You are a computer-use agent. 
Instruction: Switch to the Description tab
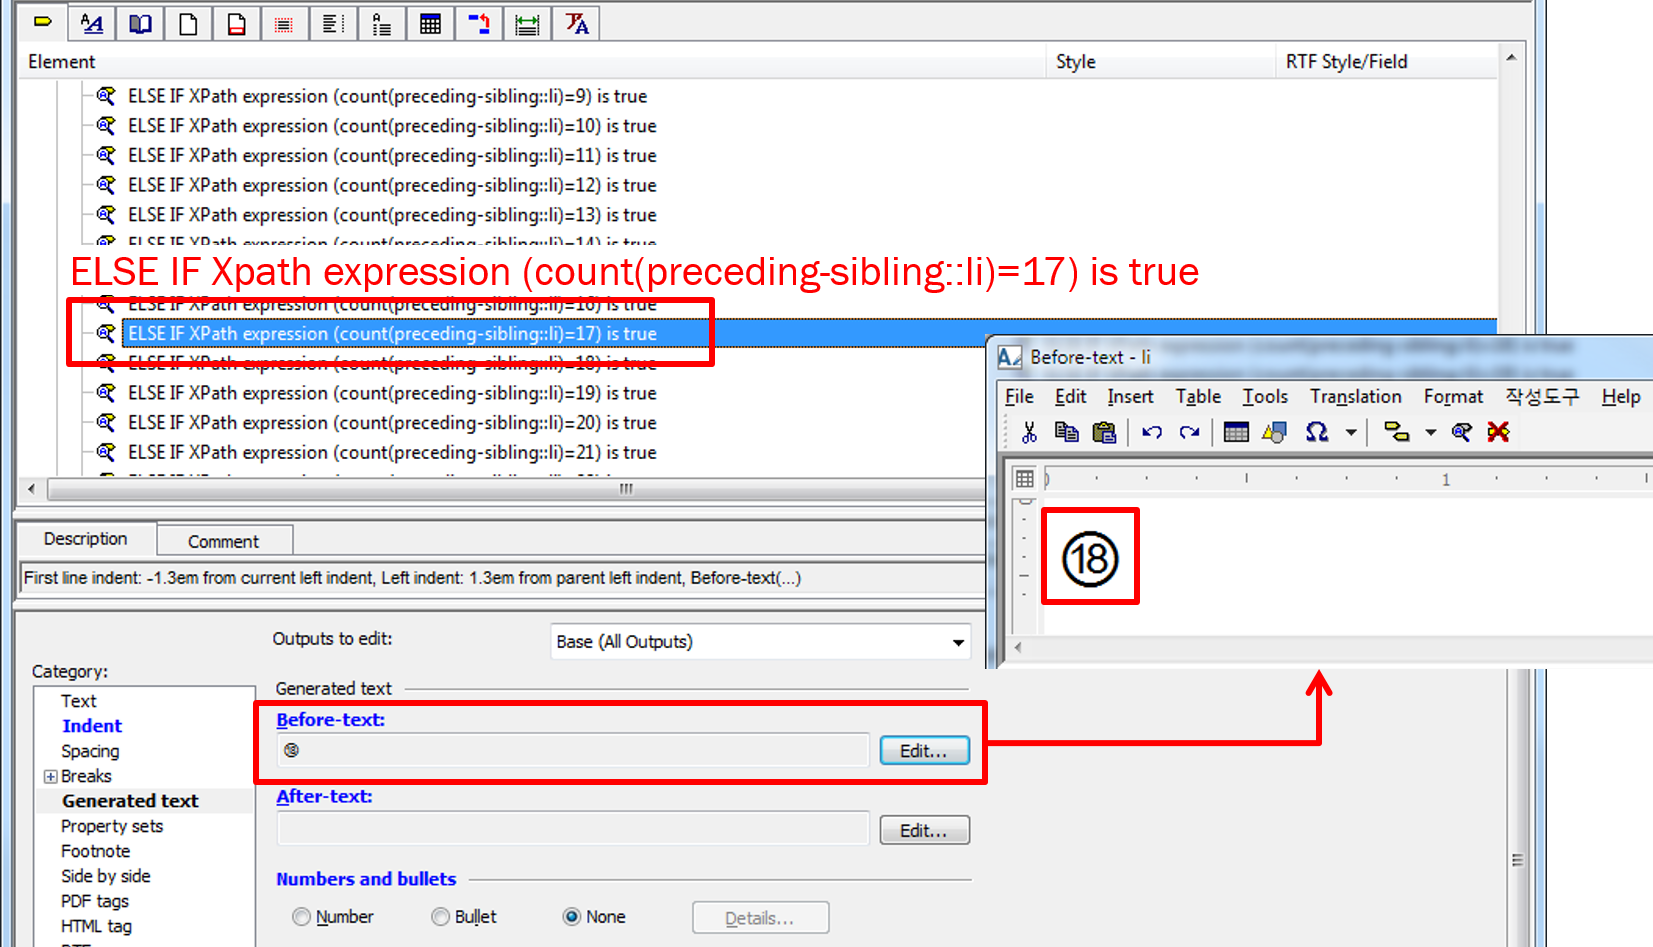[85, 539]
